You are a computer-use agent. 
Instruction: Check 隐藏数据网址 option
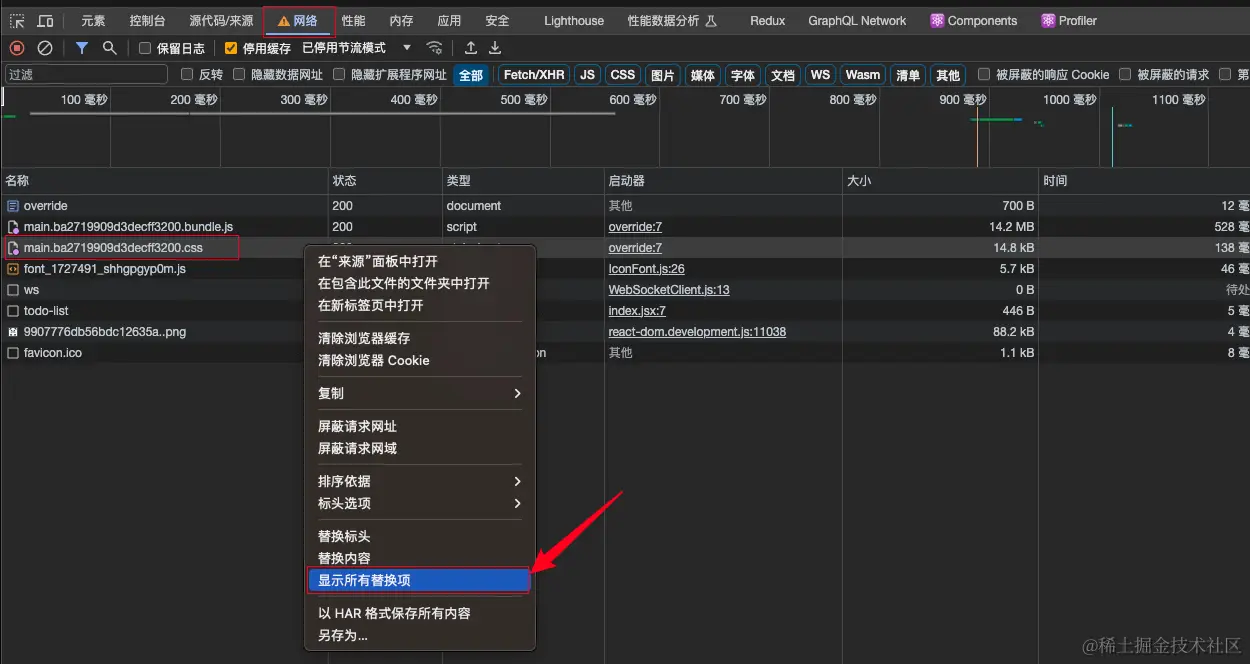tap(239, 75)
